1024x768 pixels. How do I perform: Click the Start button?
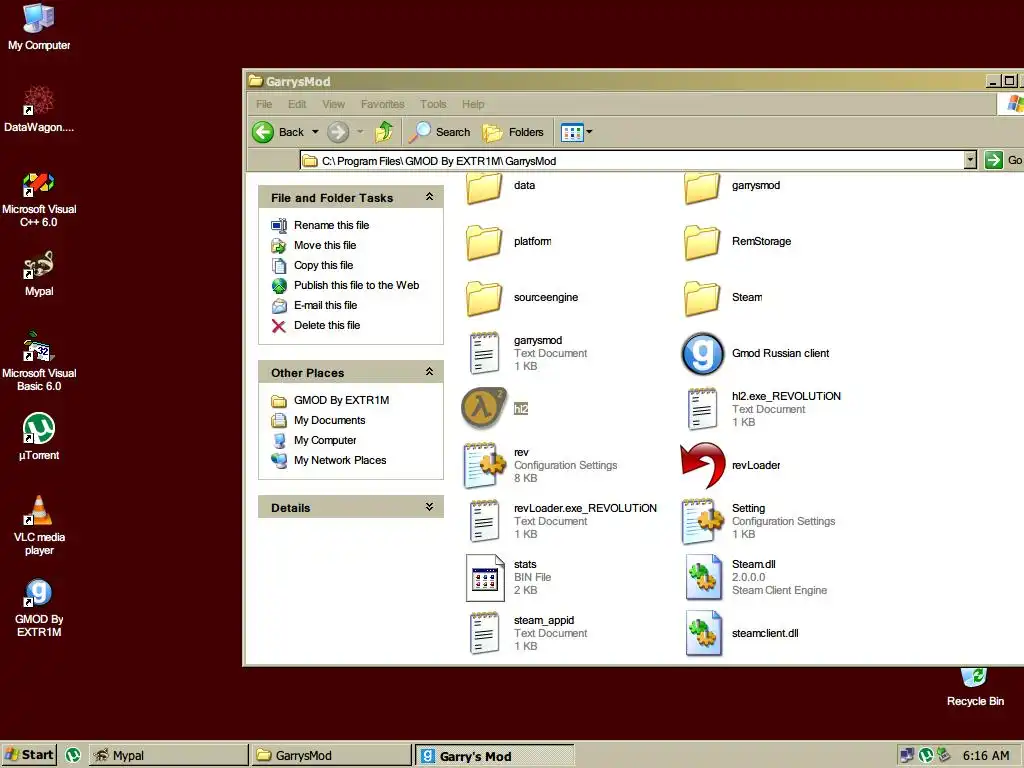tap(29, 755)
